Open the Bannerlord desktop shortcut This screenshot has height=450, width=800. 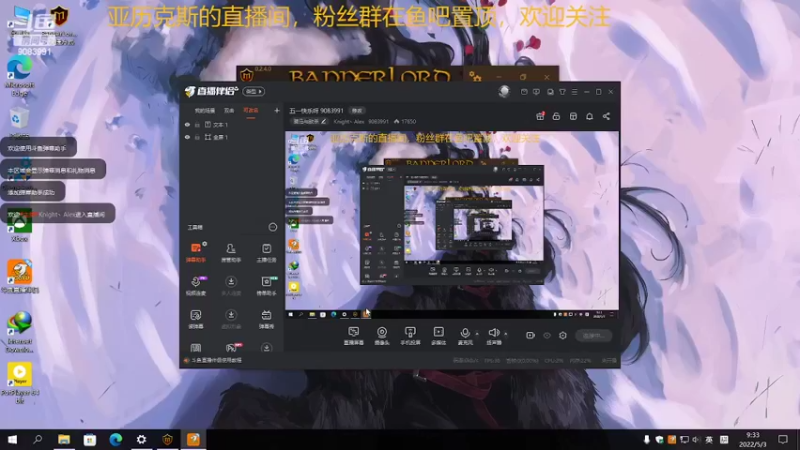59,24
